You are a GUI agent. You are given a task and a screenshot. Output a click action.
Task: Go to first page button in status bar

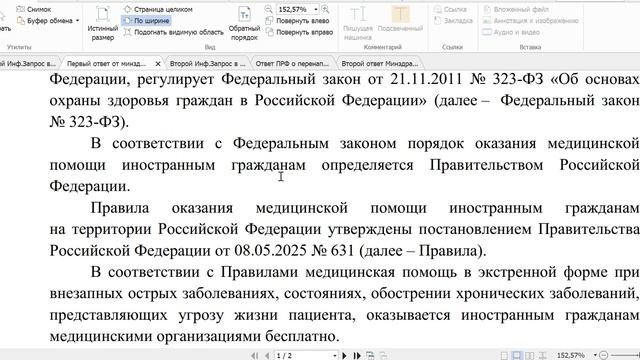click(255, 356)
